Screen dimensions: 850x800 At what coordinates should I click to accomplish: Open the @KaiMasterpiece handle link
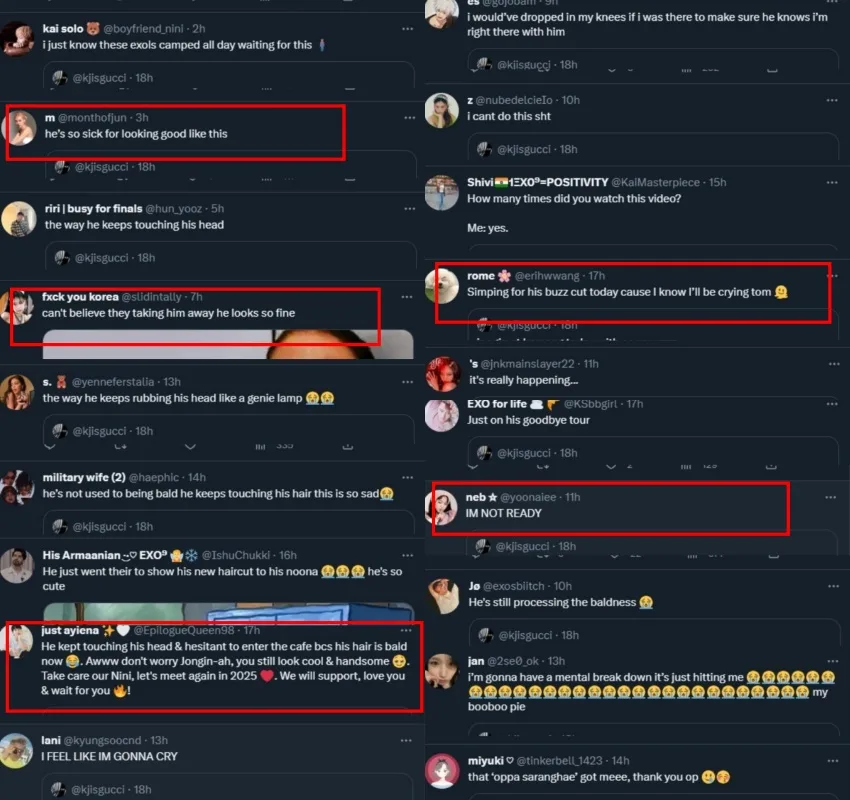coord(655,183)
